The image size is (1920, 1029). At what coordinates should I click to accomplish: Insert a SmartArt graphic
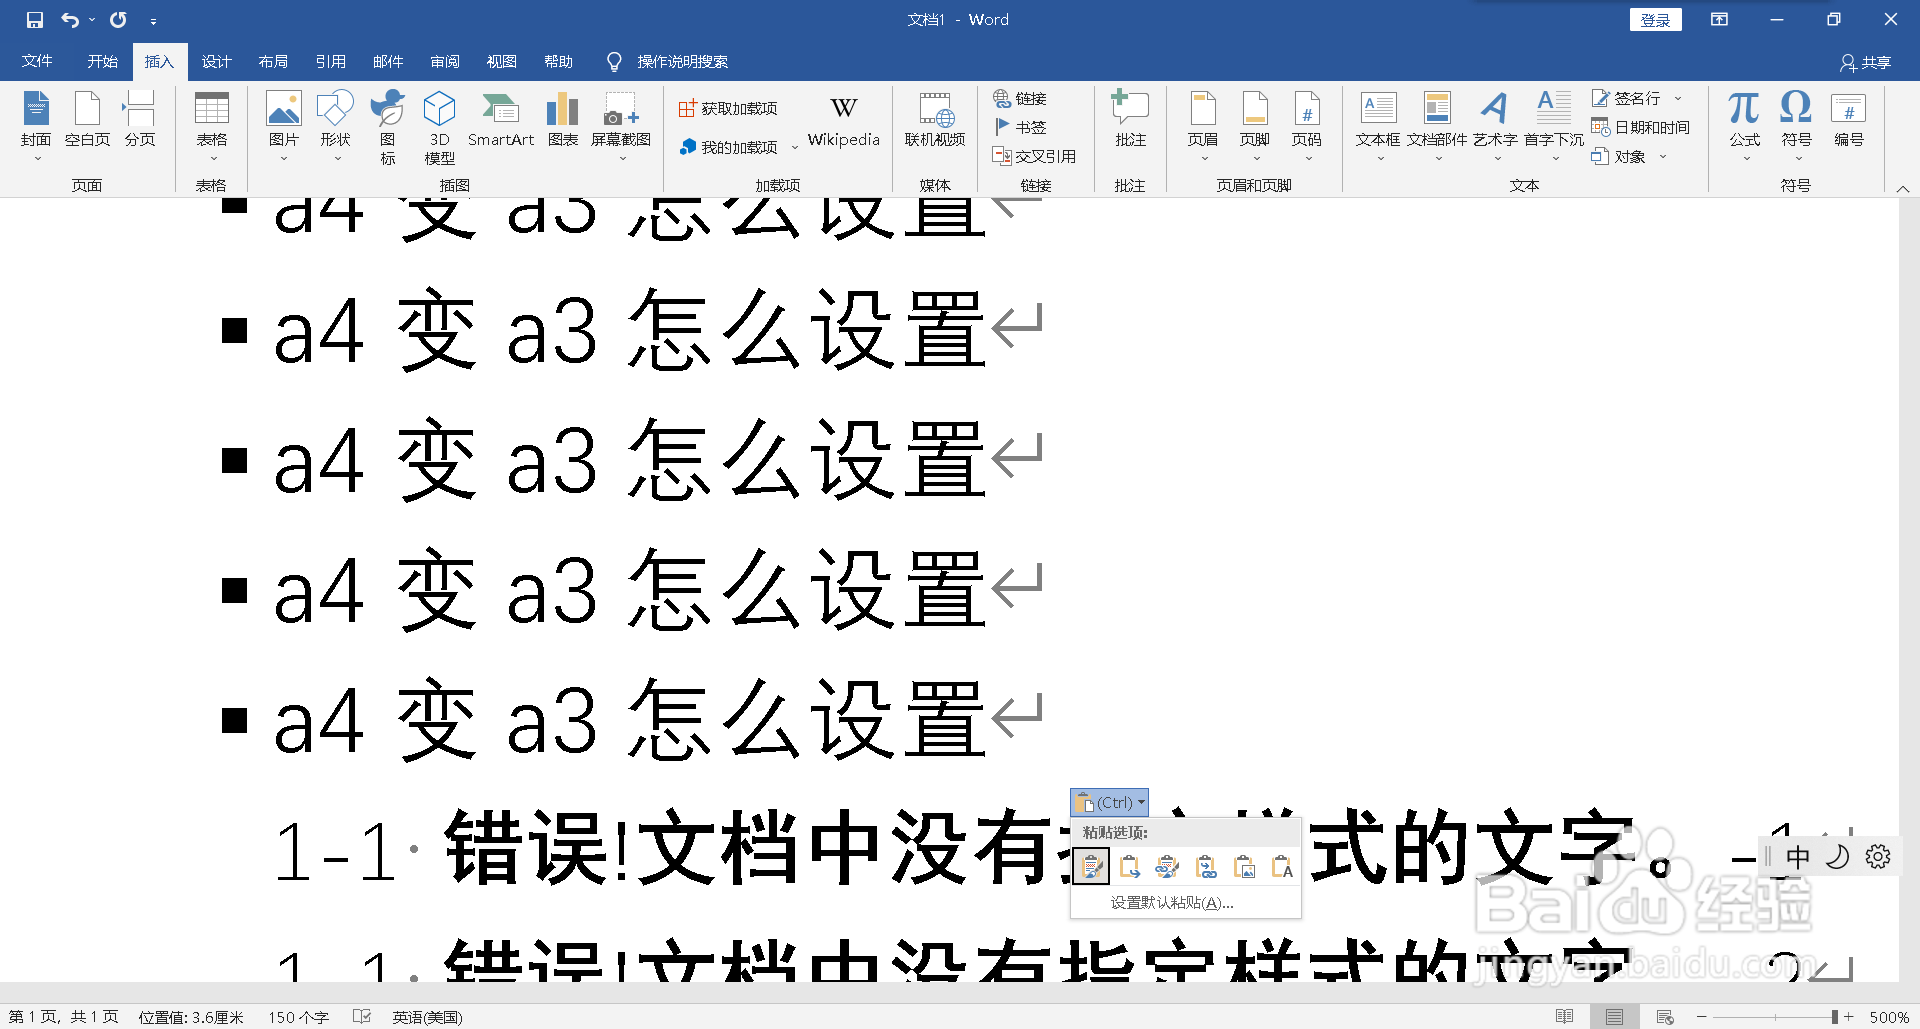click(x=501, y=120)
